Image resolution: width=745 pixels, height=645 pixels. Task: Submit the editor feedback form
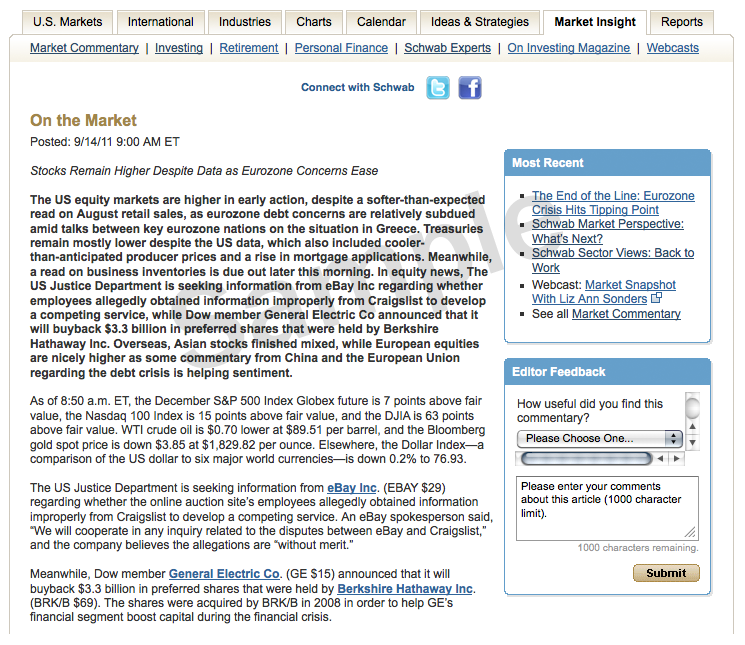[x=666, y=573]
